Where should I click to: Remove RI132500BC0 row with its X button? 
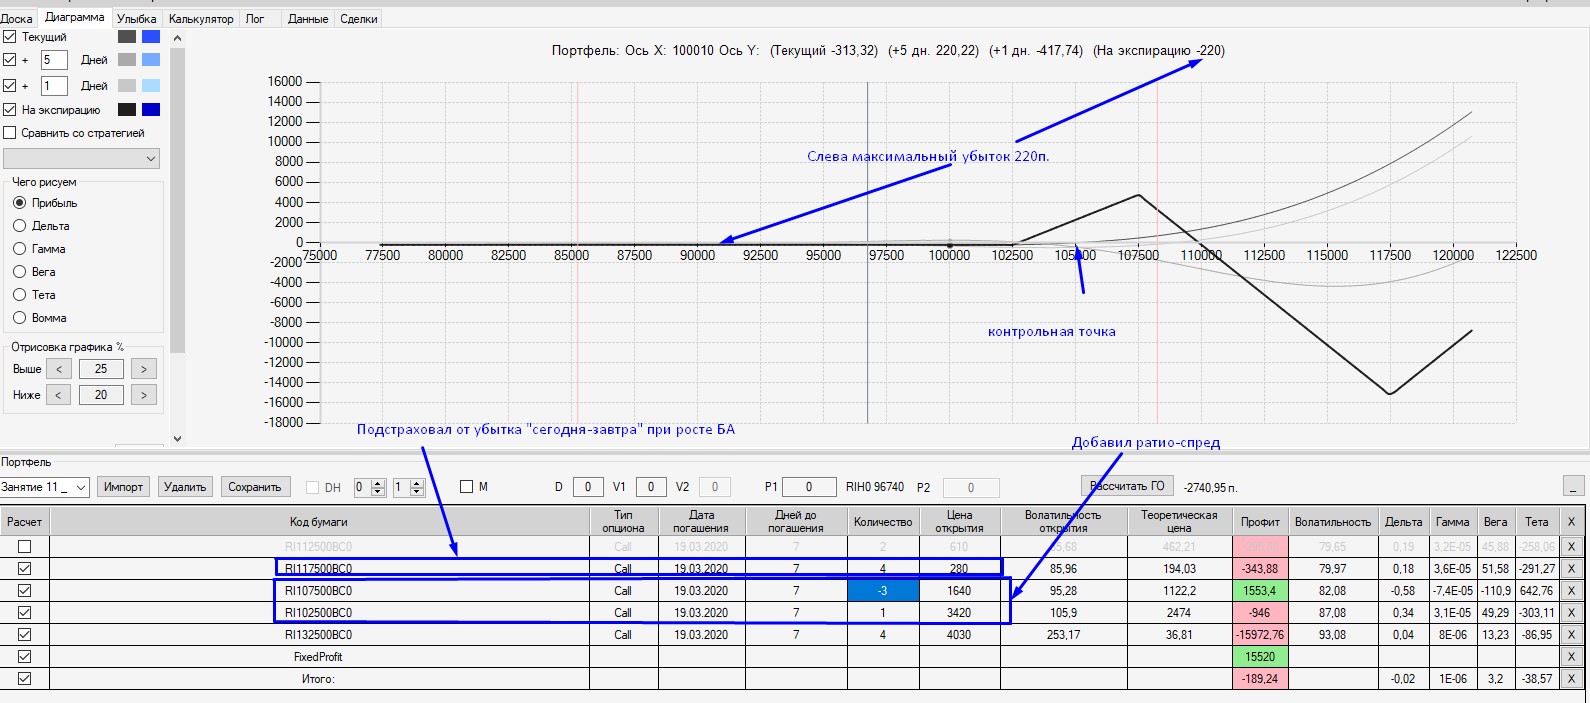click(x=1571, y=635)
